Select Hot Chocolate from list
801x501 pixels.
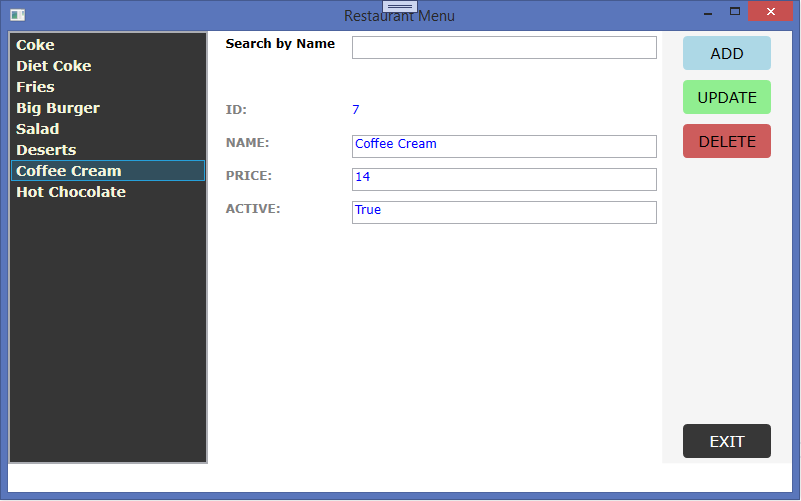(x=108, y=192)
